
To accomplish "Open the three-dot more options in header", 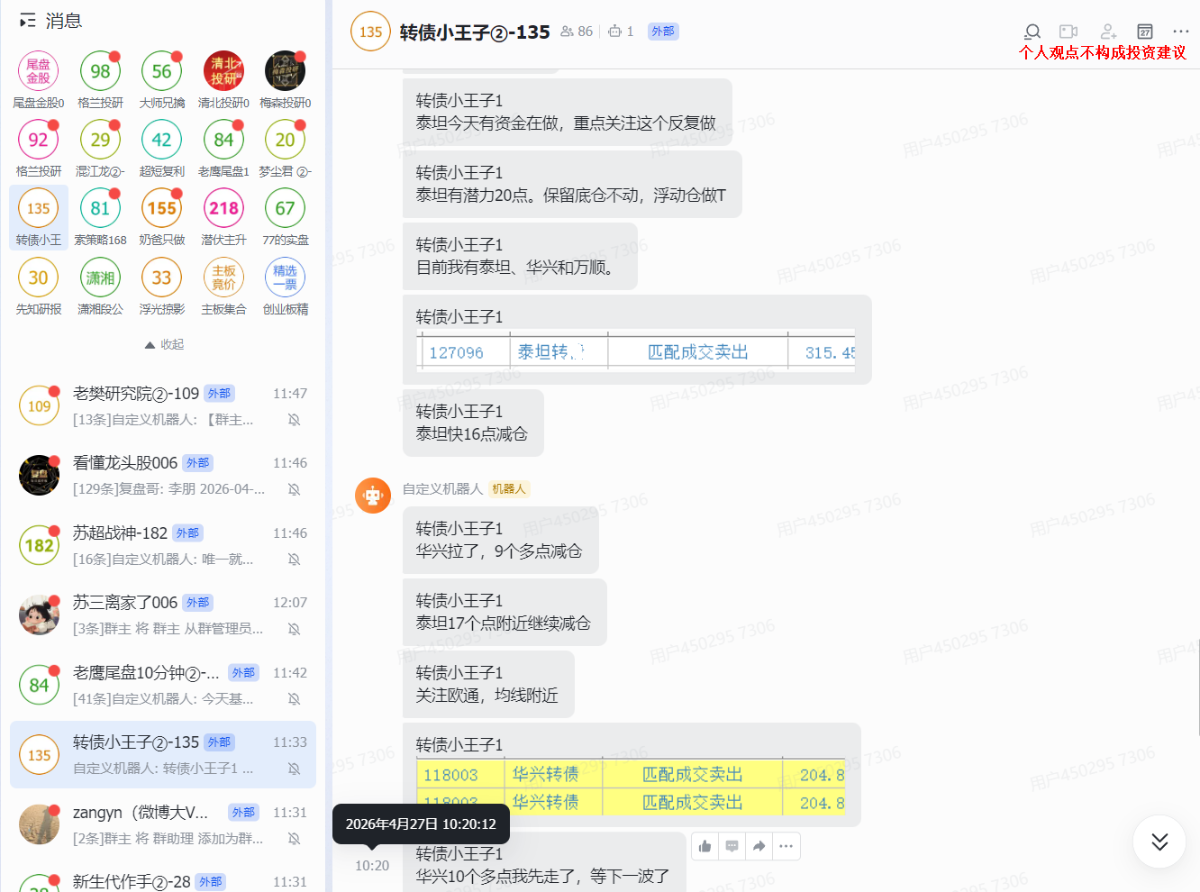I will click(1180, 32).
